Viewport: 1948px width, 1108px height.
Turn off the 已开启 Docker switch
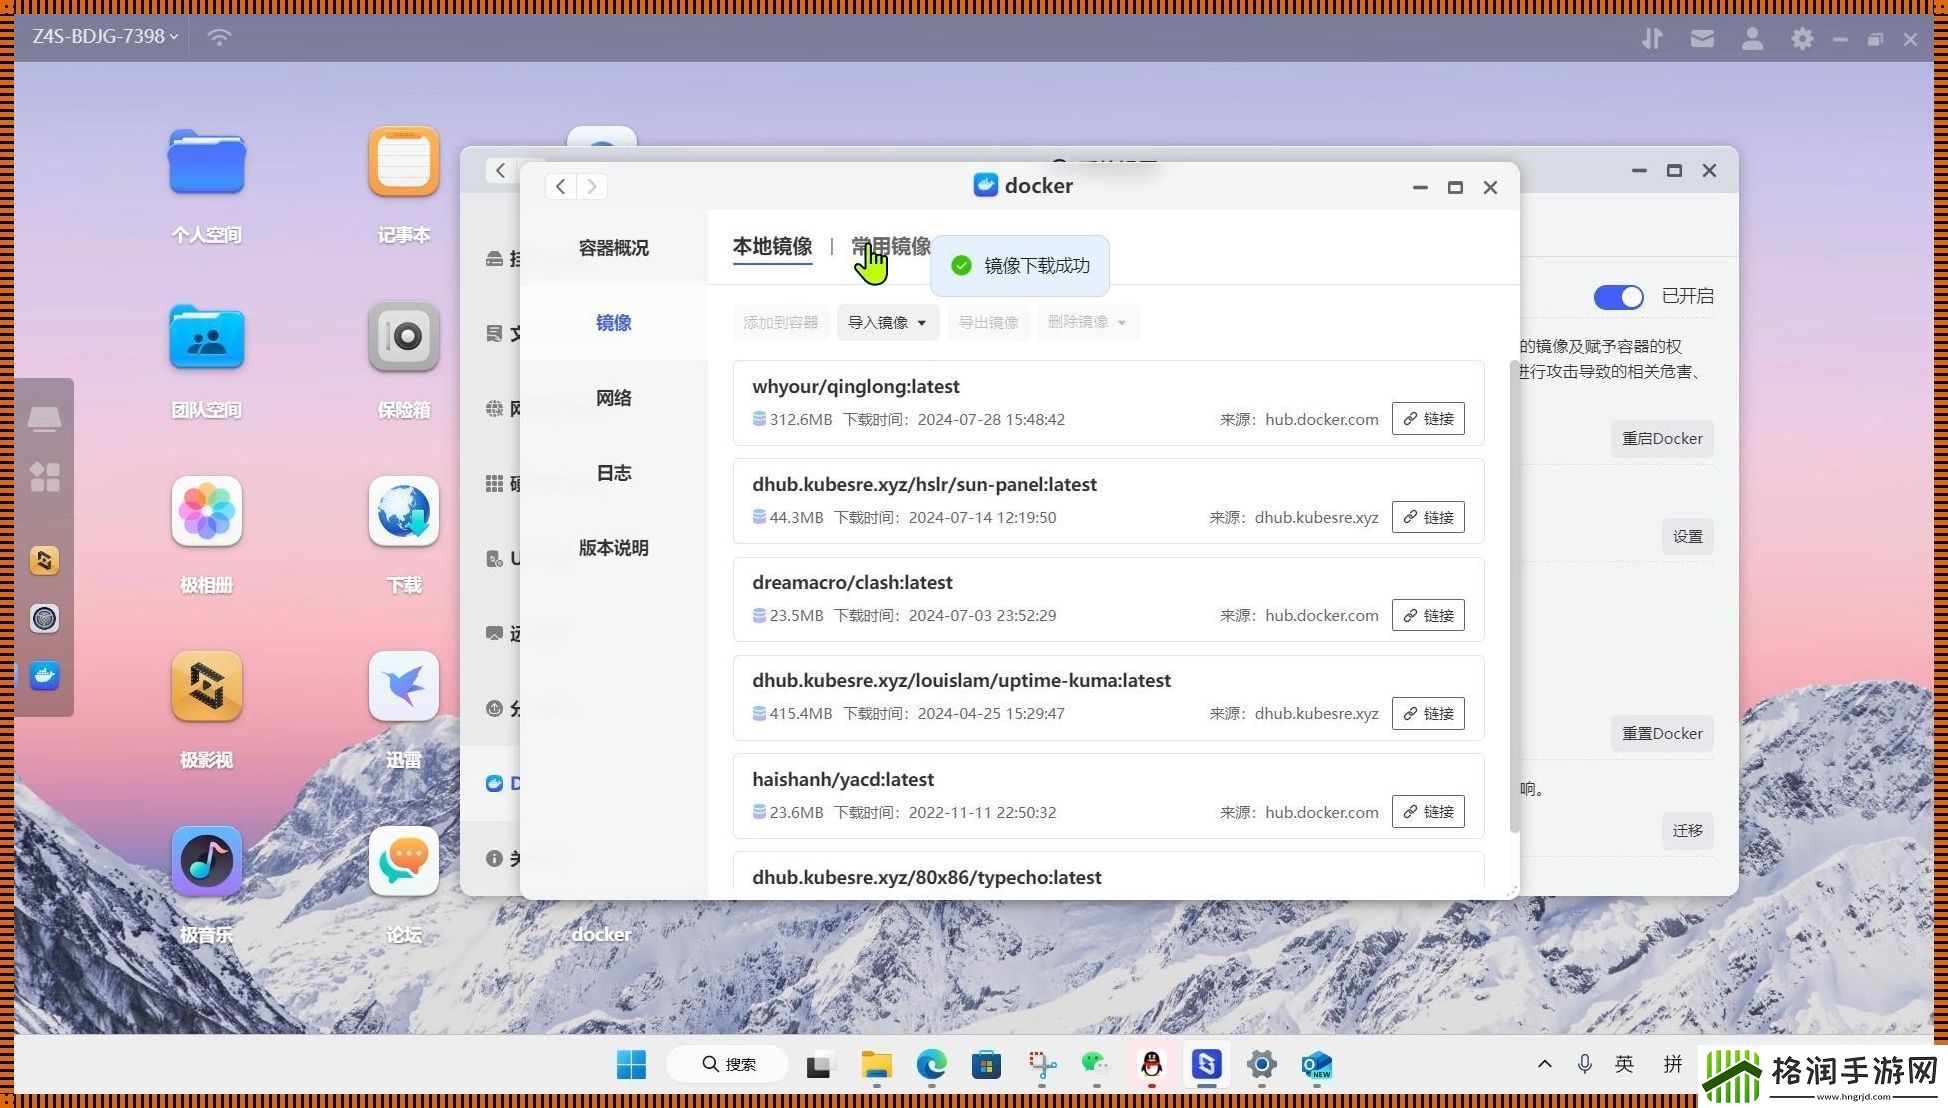1618,297
